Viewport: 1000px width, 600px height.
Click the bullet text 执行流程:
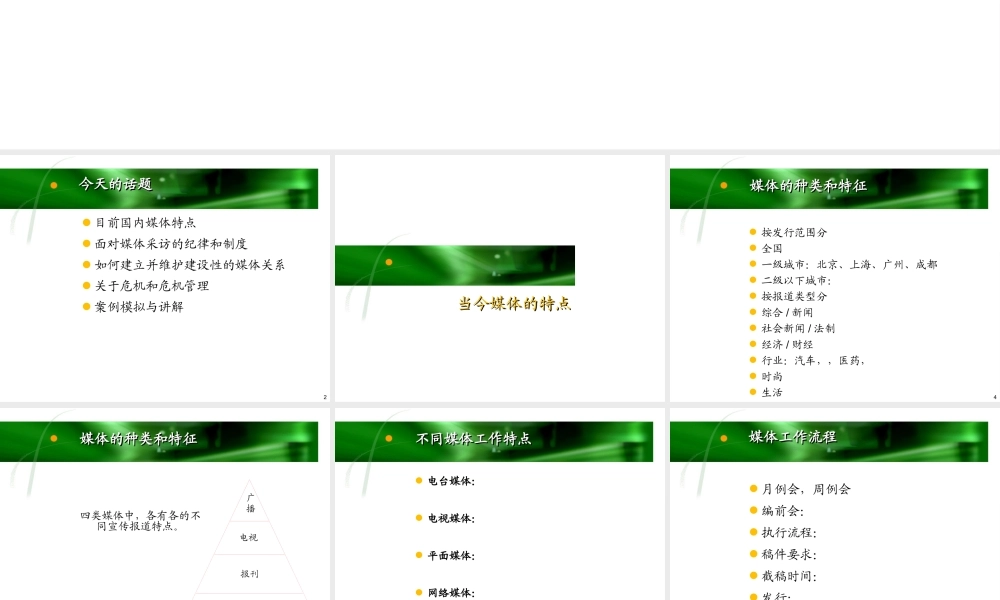(789, 532)
